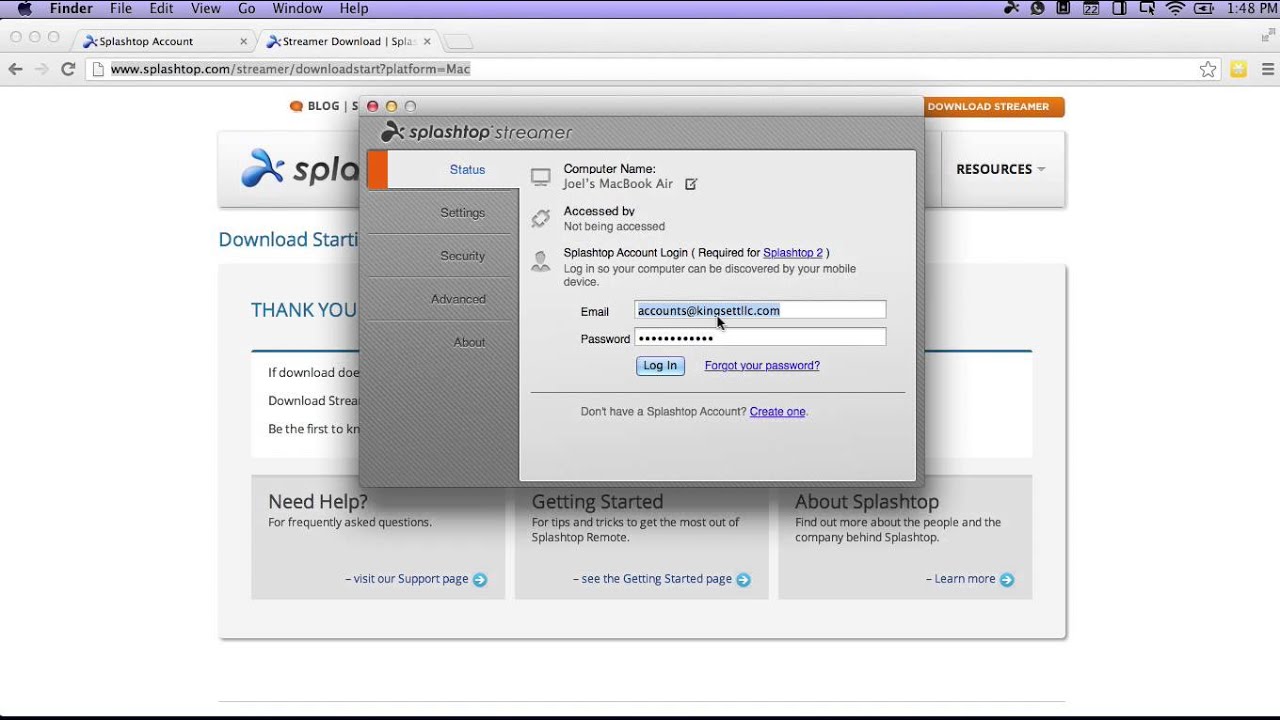Edit the computer name with pencil icon
This screenshot has height=720, width=1280.
pos(691,184)
